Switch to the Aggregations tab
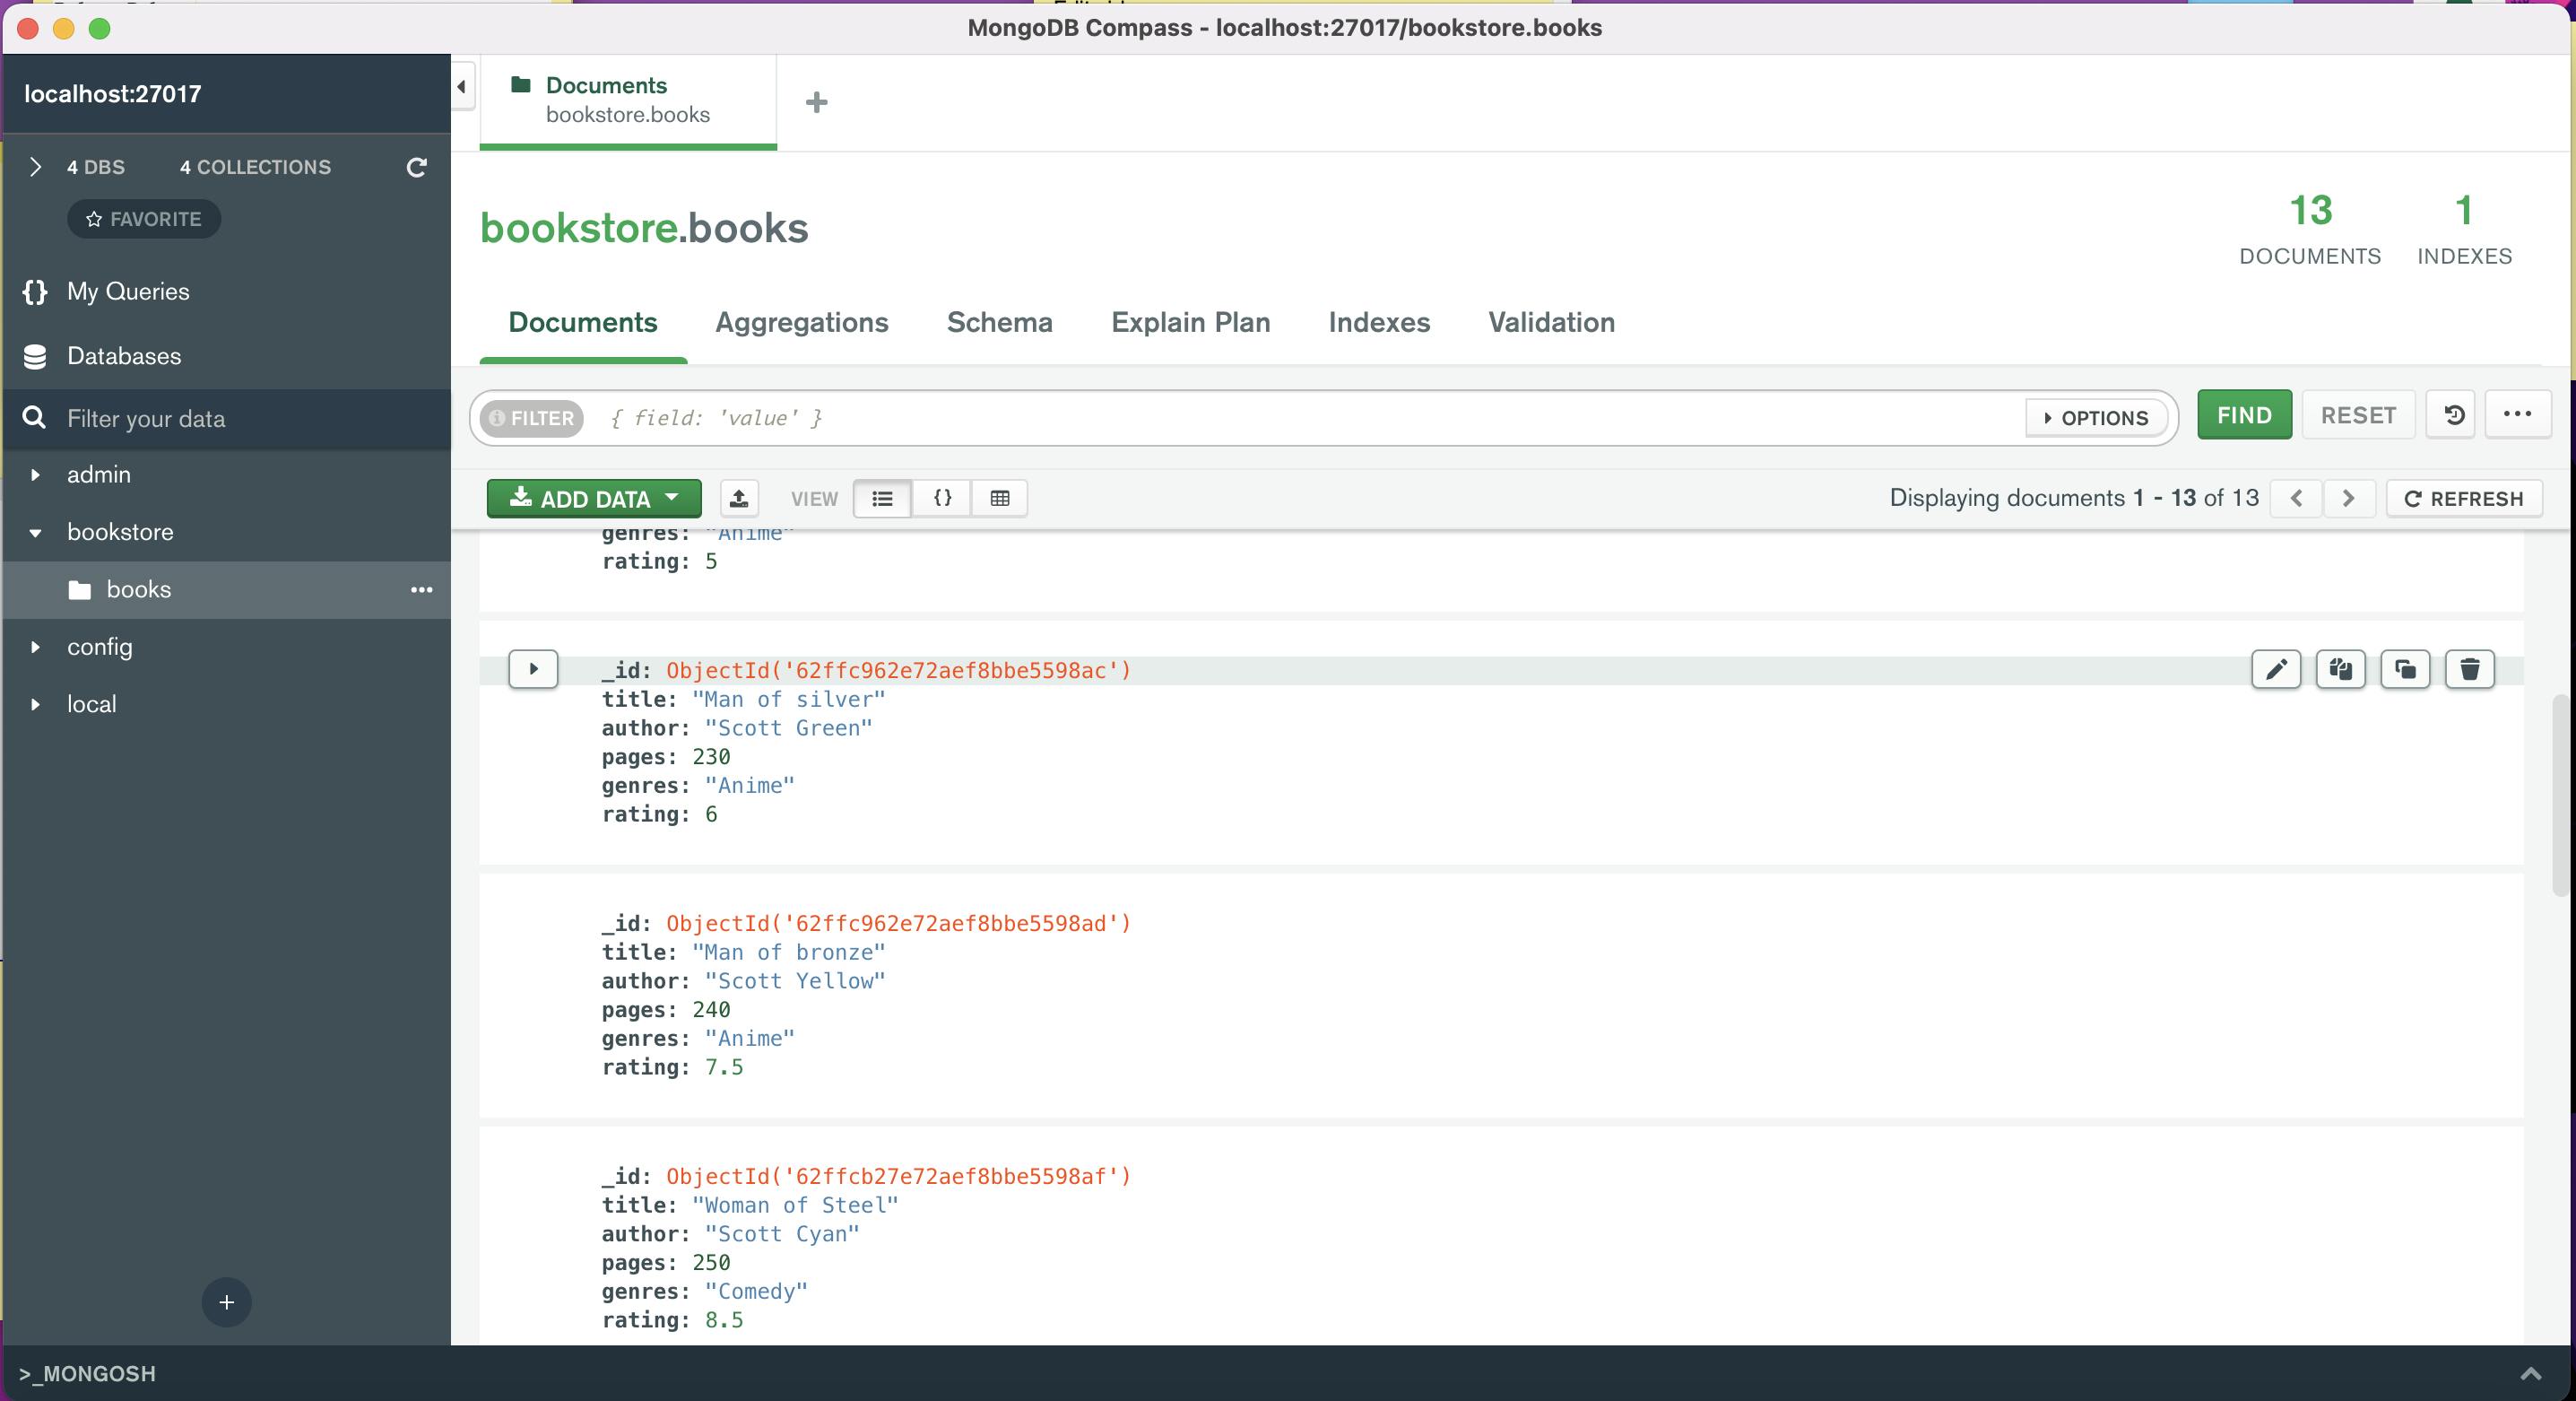Viewport: 2576px width, 1401px height. tap(802, 323)
